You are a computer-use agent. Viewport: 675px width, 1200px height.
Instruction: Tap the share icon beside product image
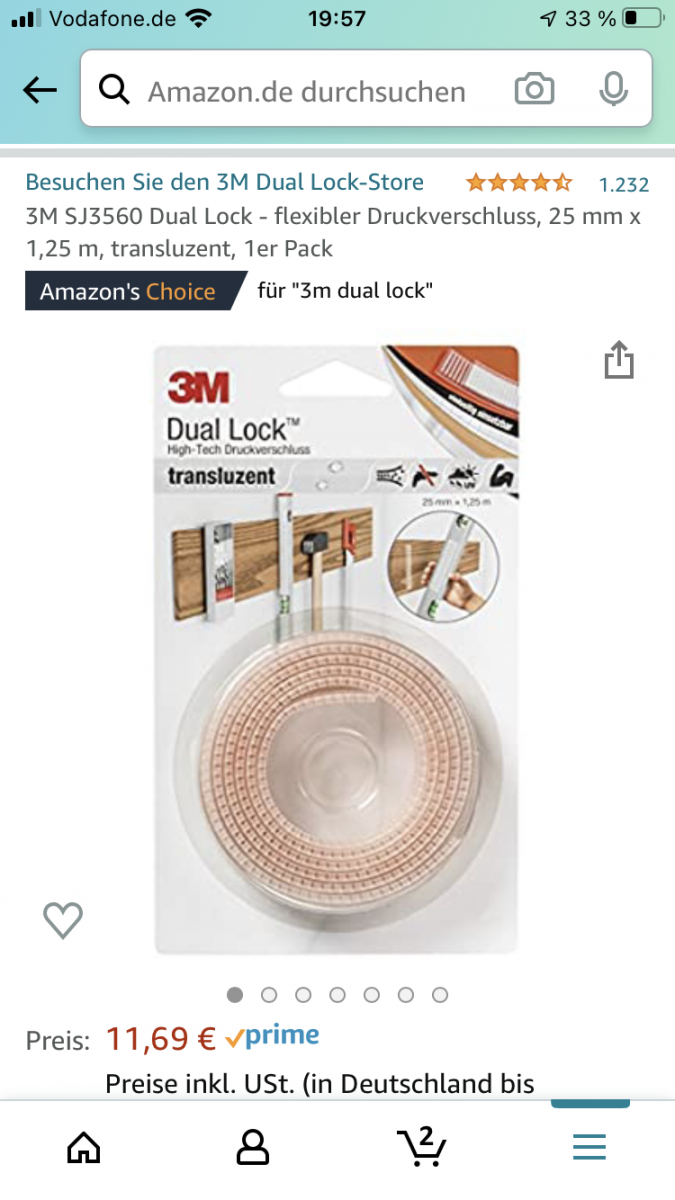(619, 360)
